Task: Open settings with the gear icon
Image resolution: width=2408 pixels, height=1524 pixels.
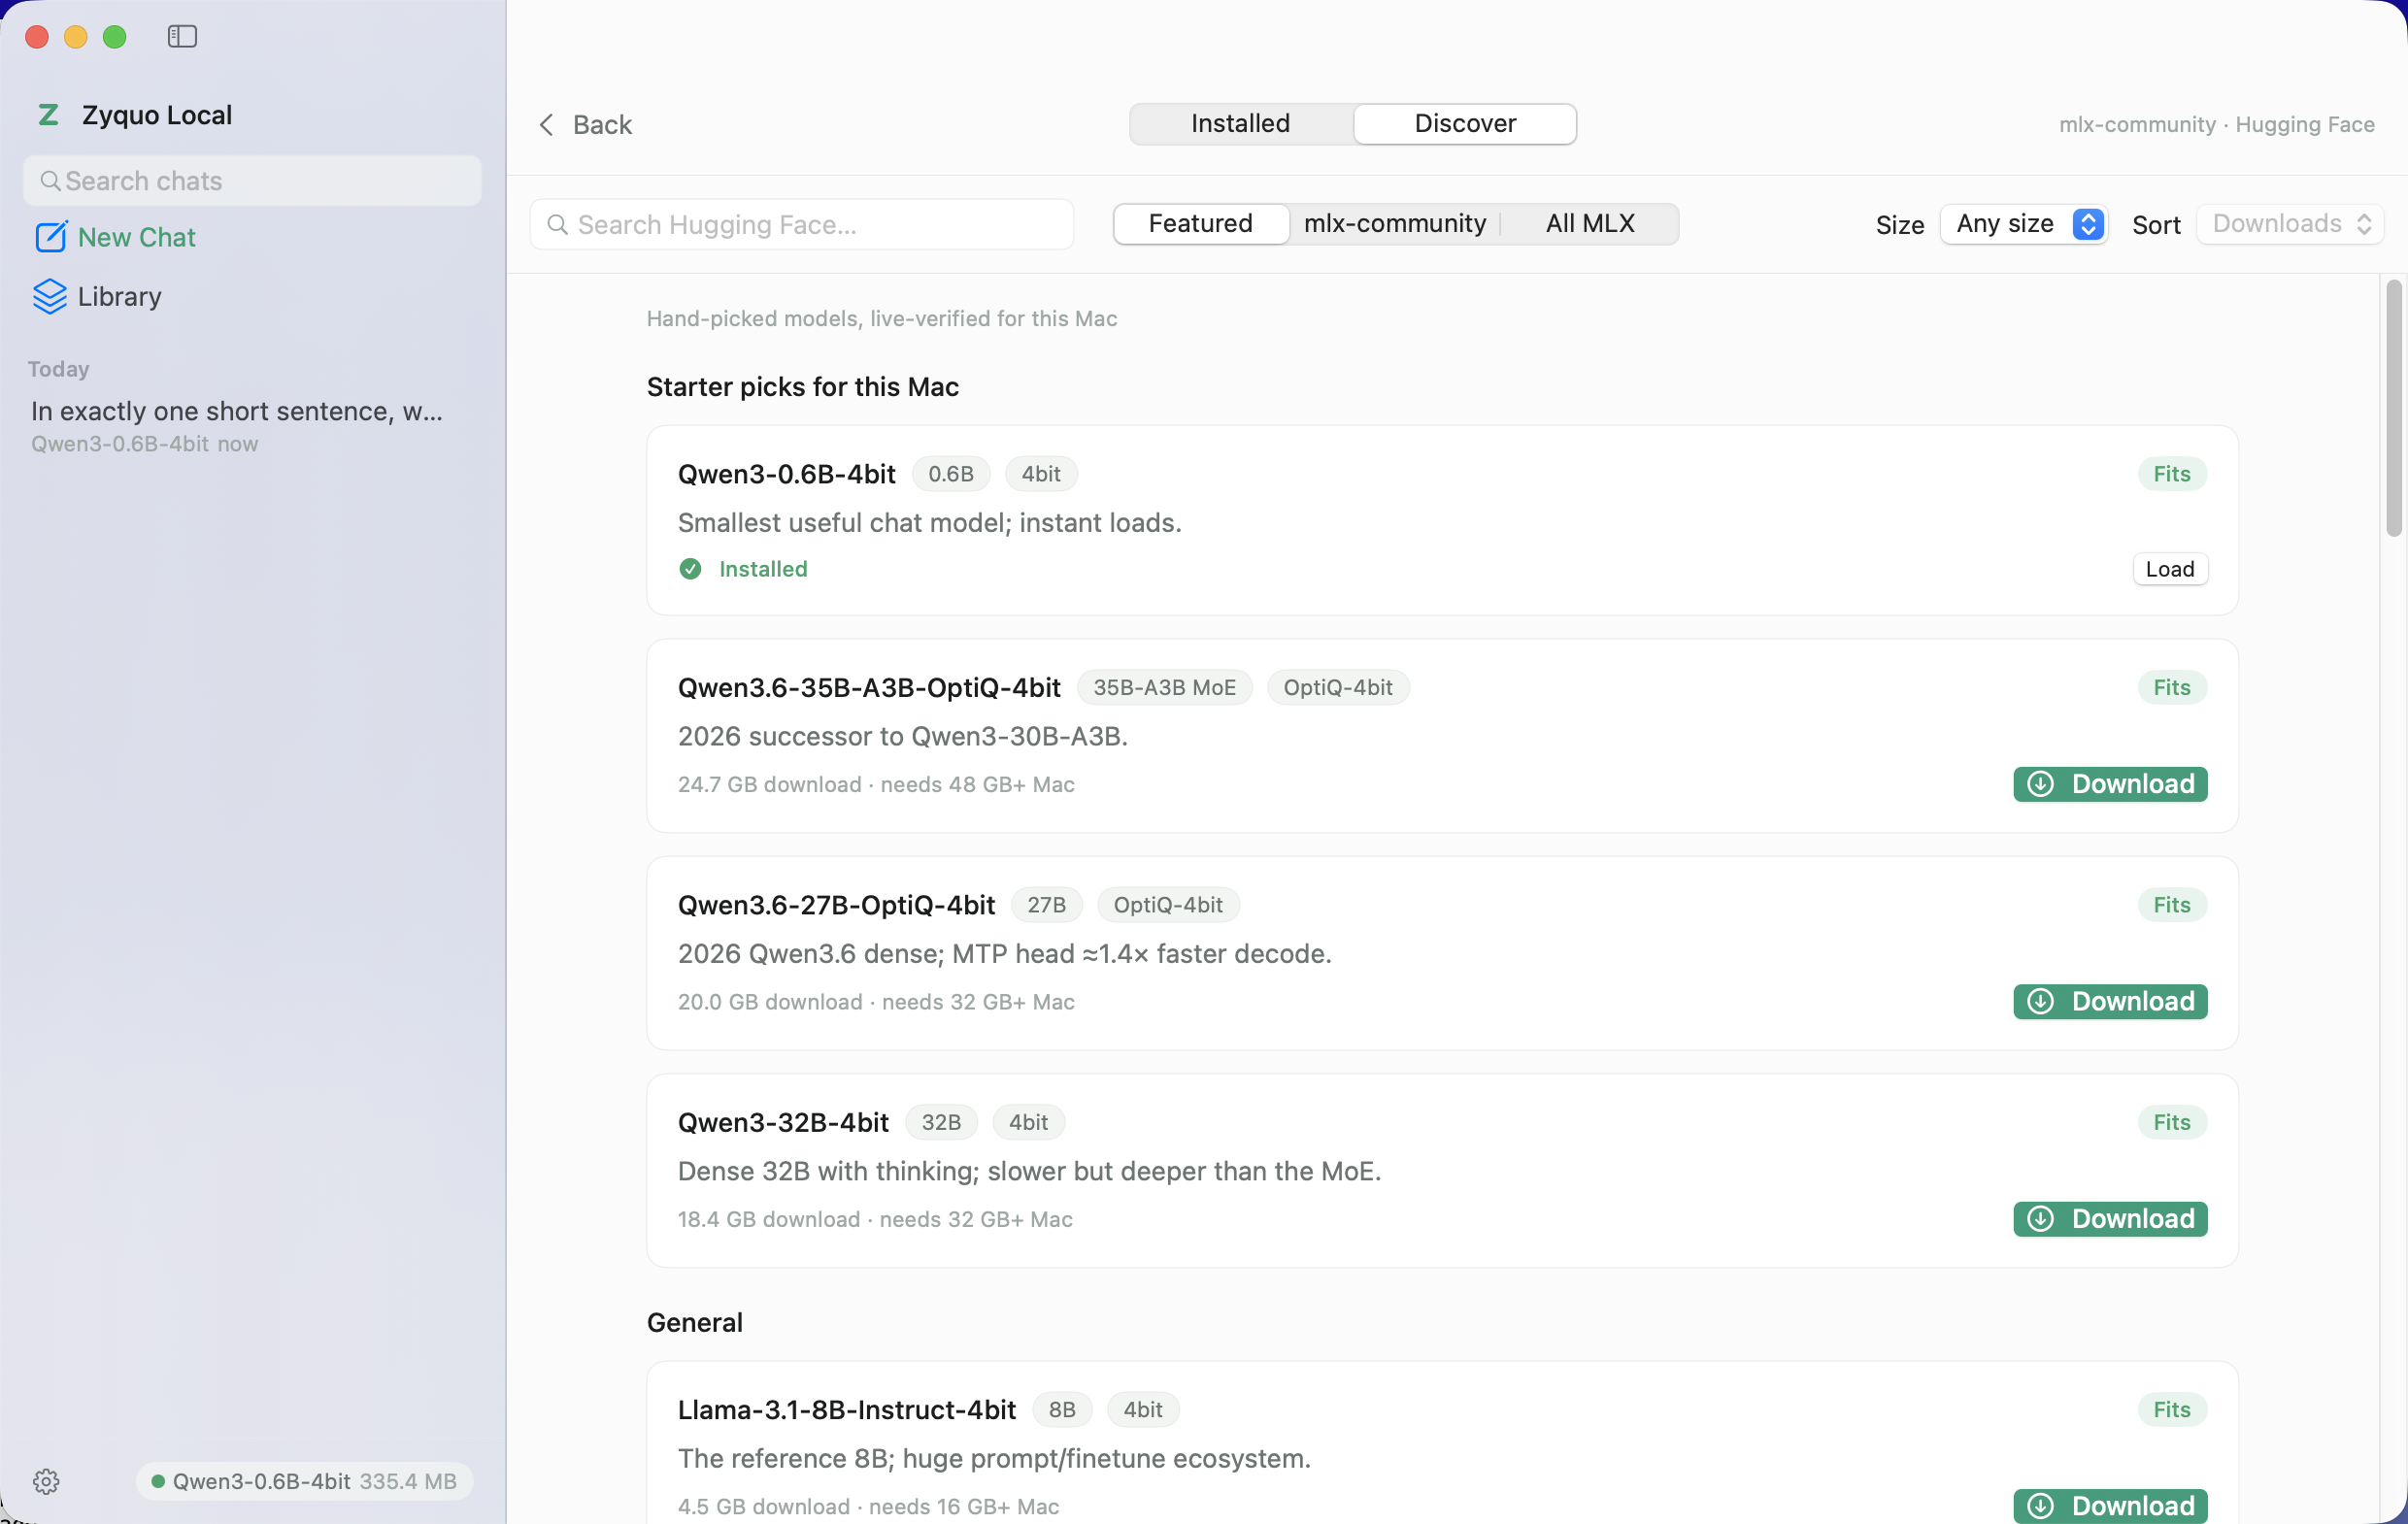Action: click(46, 1481)
